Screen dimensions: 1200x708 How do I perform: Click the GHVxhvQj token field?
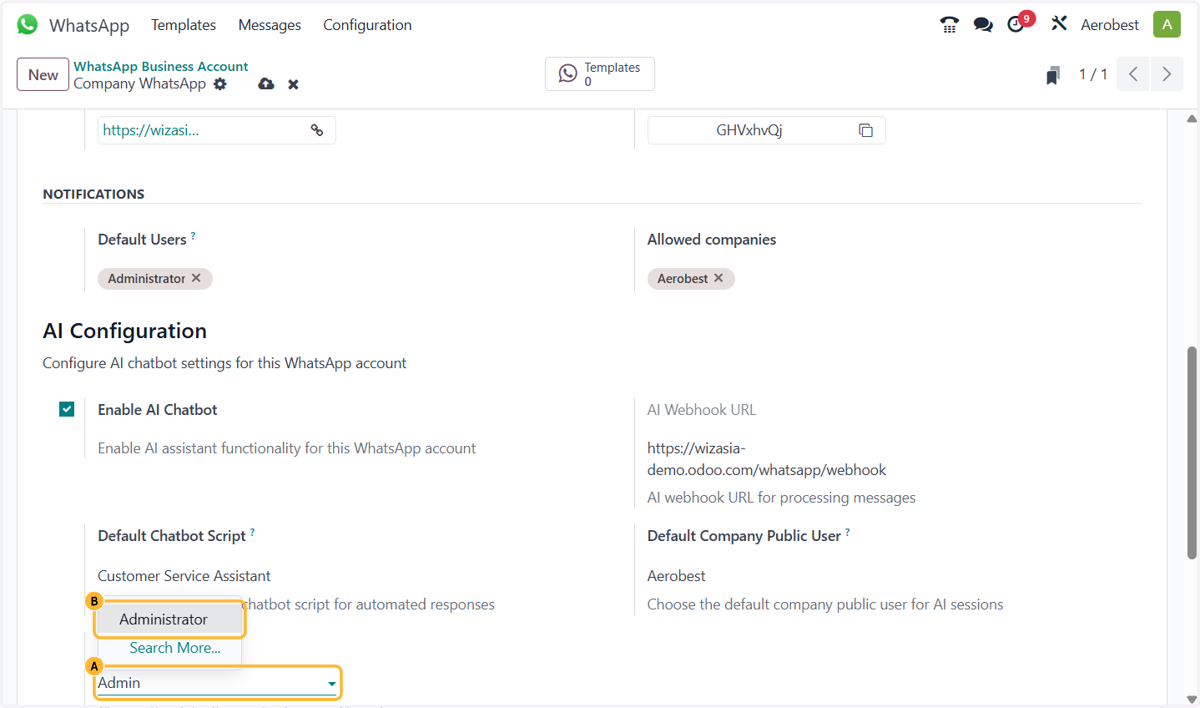coord(766,130)
